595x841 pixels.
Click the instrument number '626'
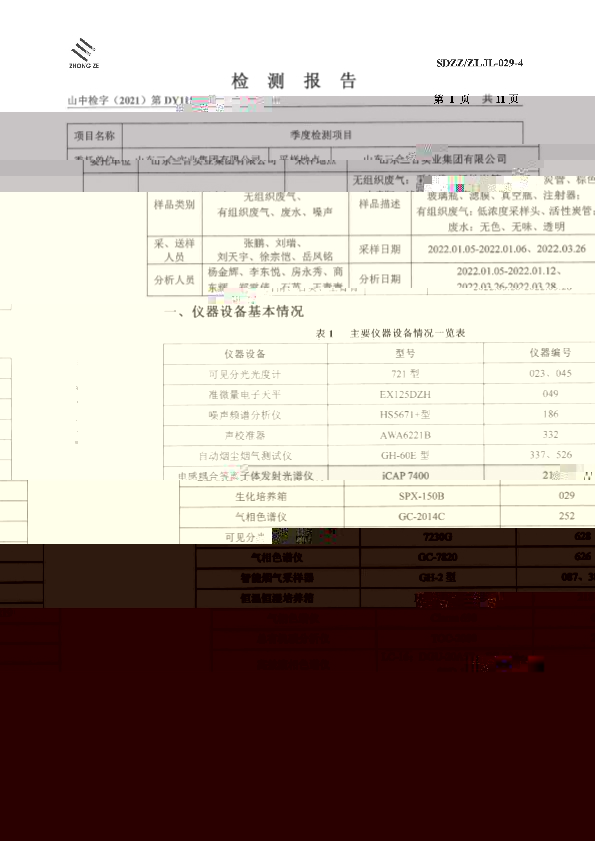583,557
